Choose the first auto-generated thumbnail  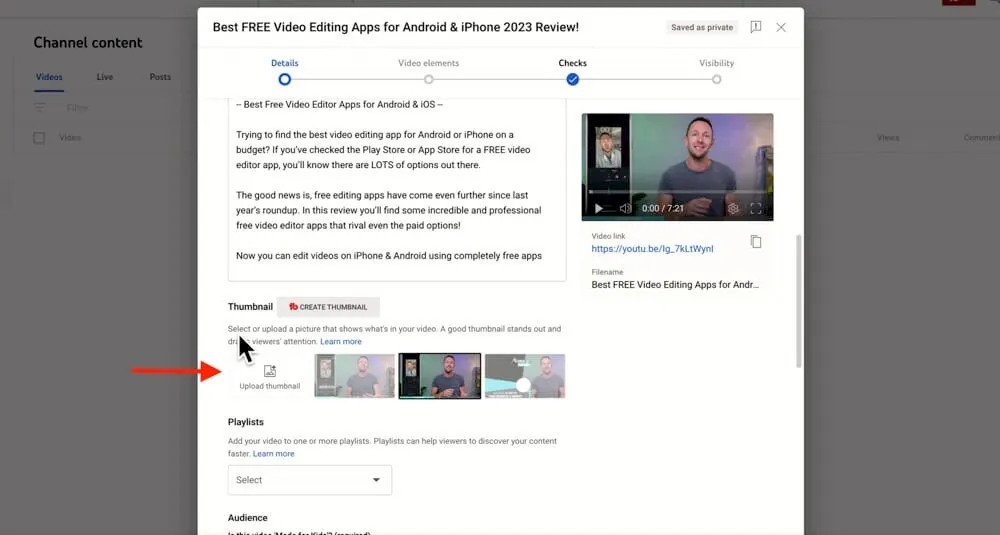tap(354, 376)
